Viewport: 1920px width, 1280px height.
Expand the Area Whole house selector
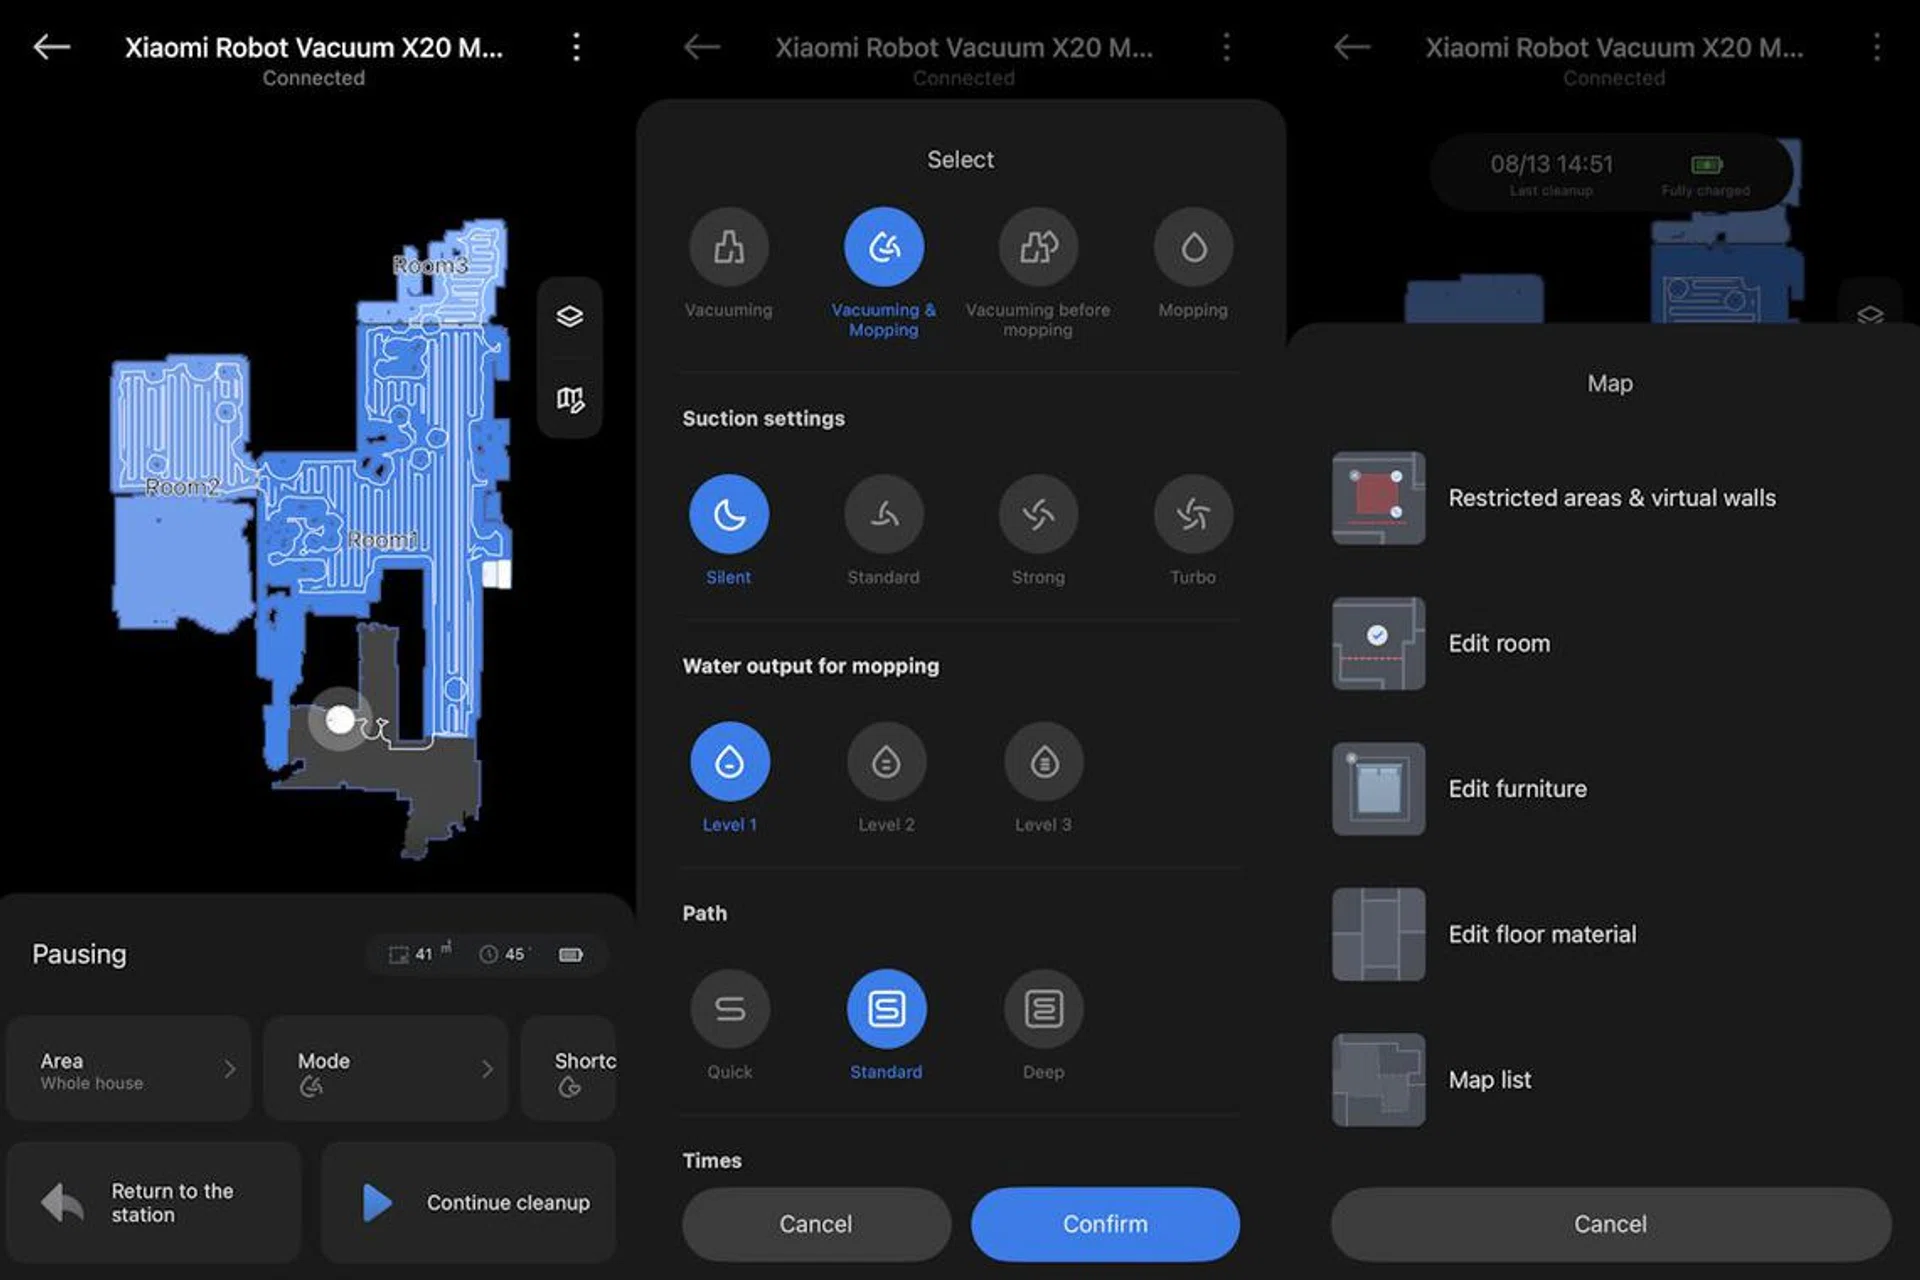pos(130,1070)
